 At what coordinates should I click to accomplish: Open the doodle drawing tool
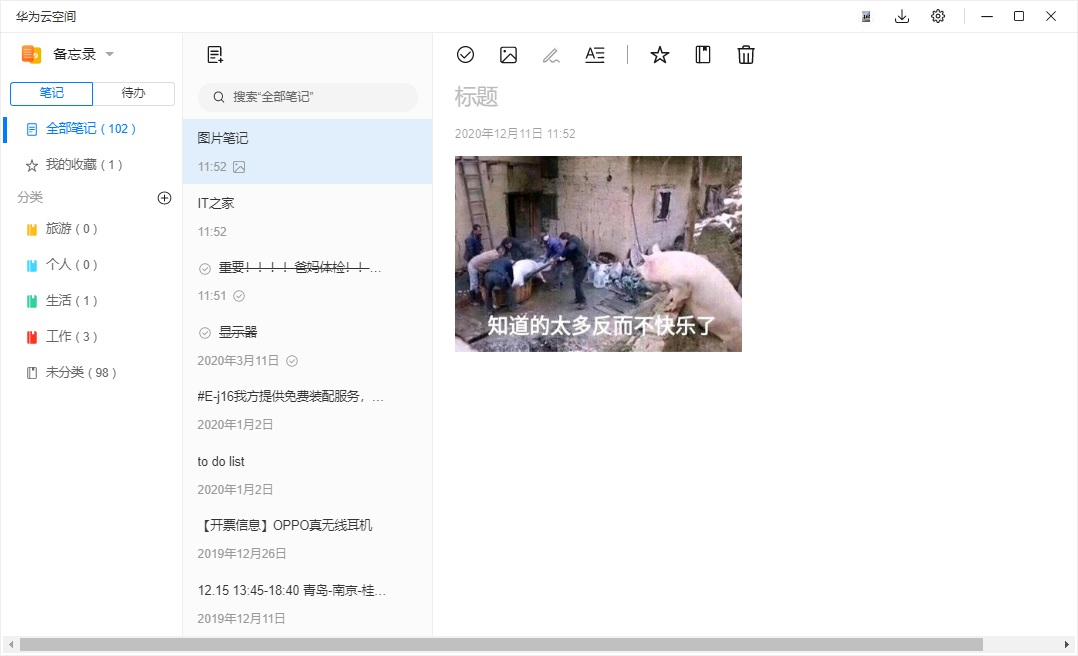[x=551, y=54]
